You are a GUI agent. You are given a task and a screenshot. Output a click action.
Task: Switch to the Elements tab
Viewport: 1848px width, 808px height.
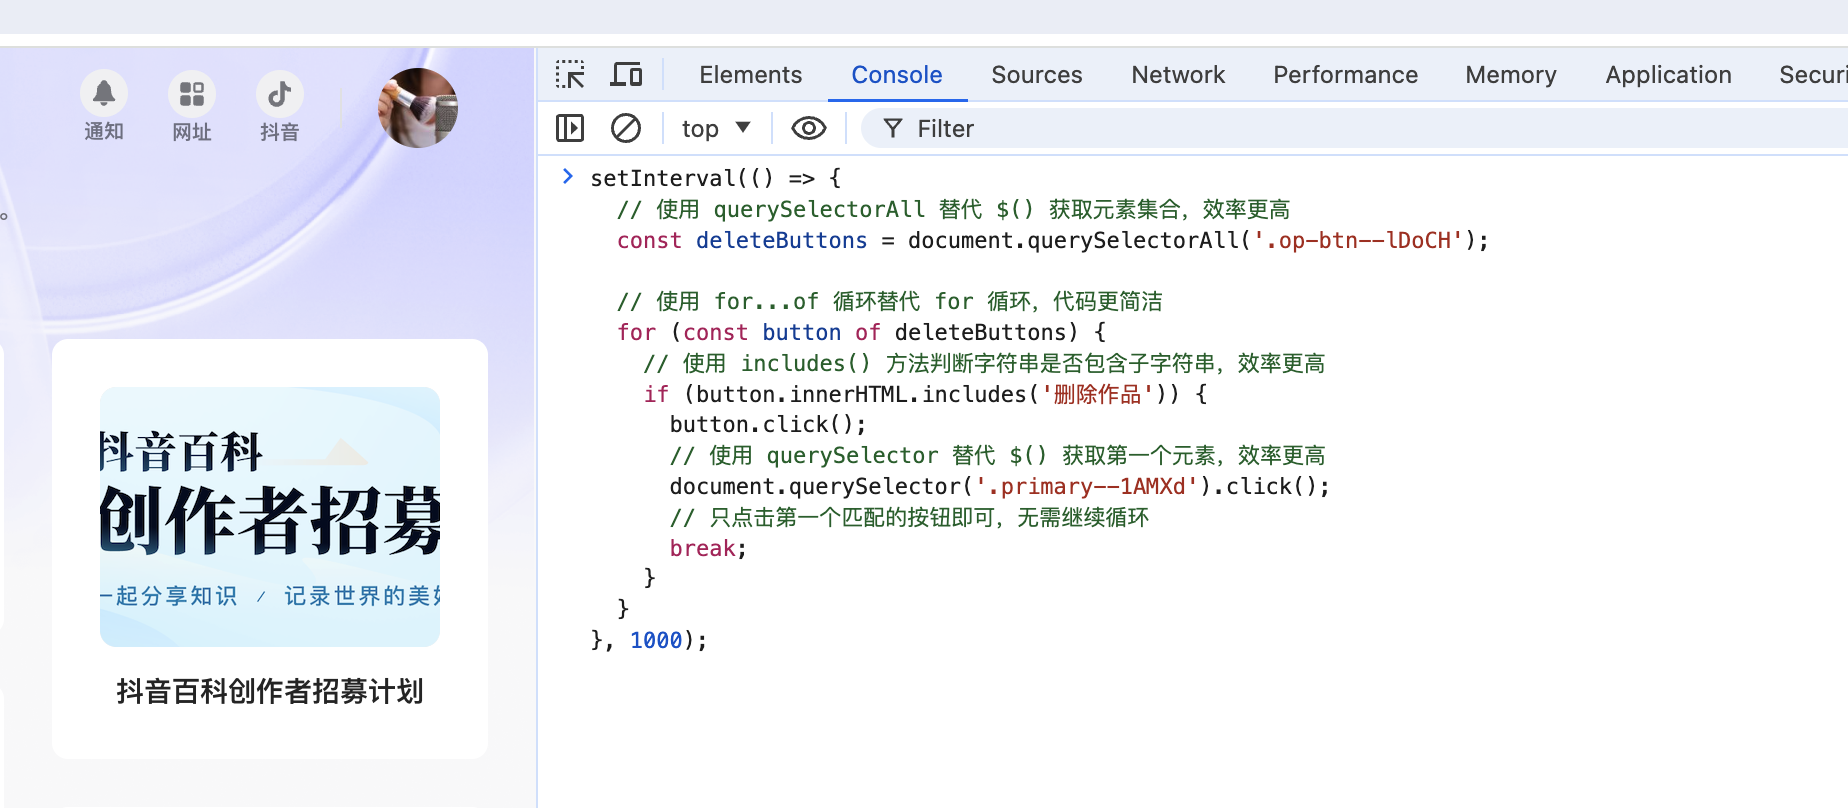tap(750, 75)
